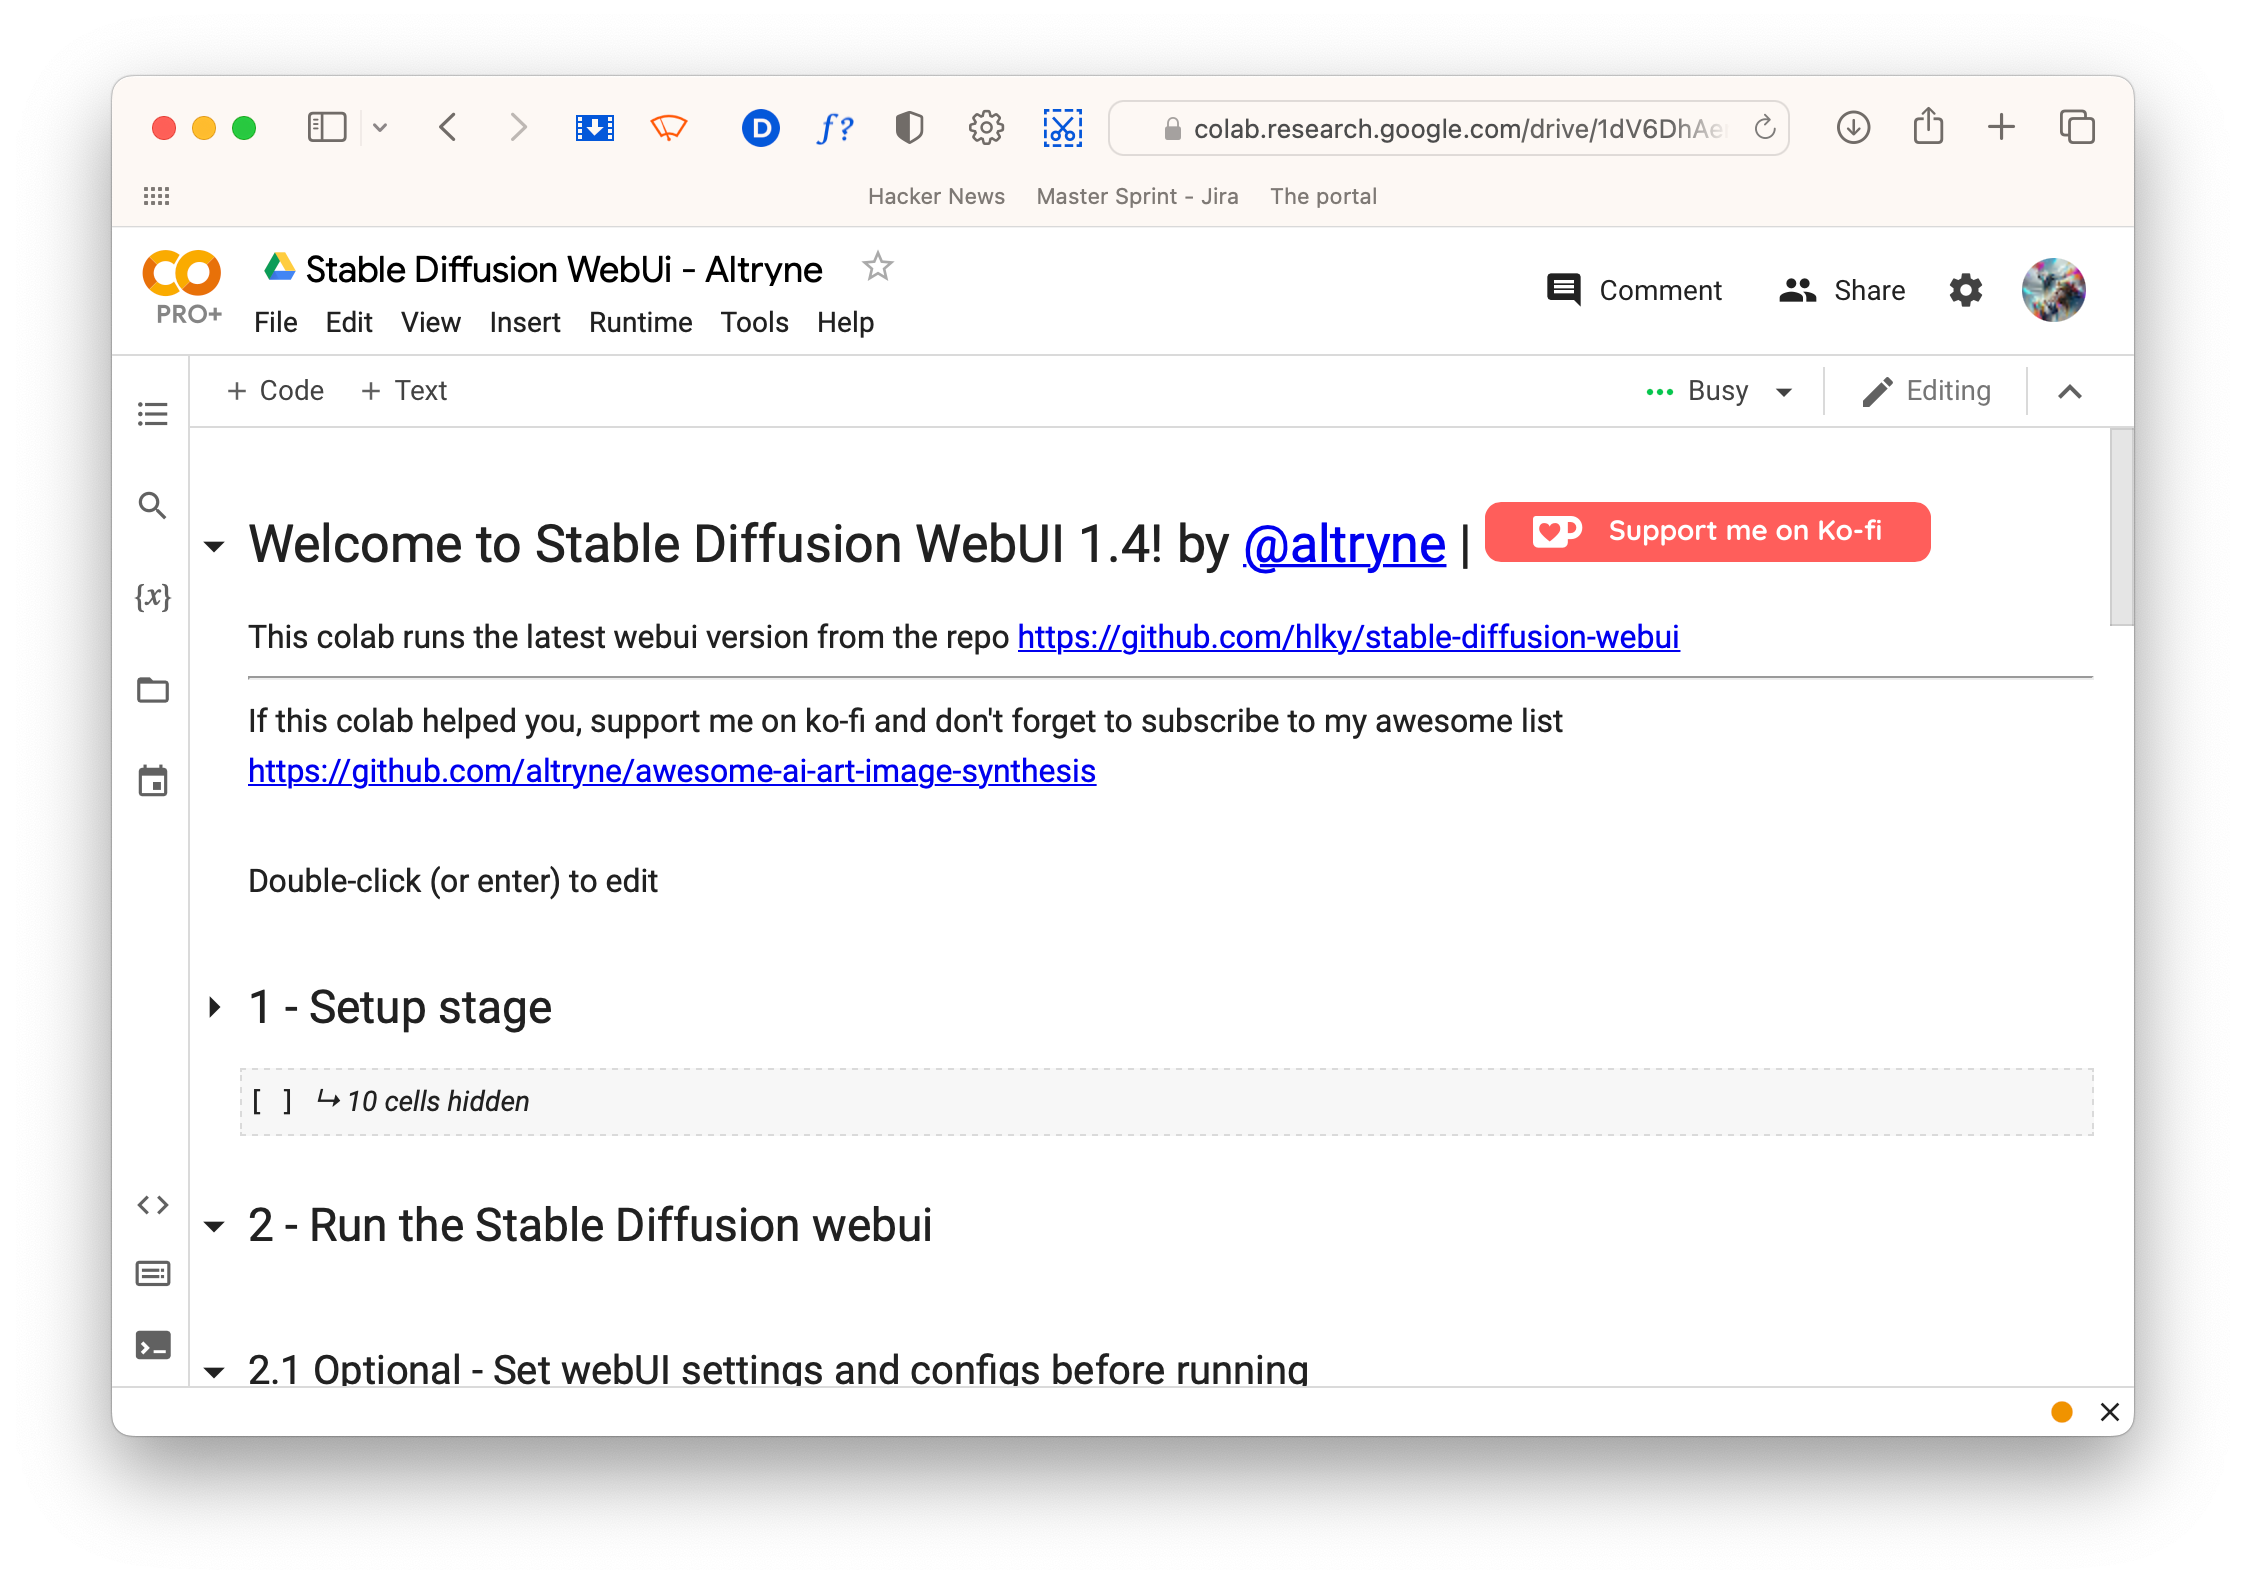Follow the @altryne link
The image size is (2246, 1584).
(x=1344, y=545)
